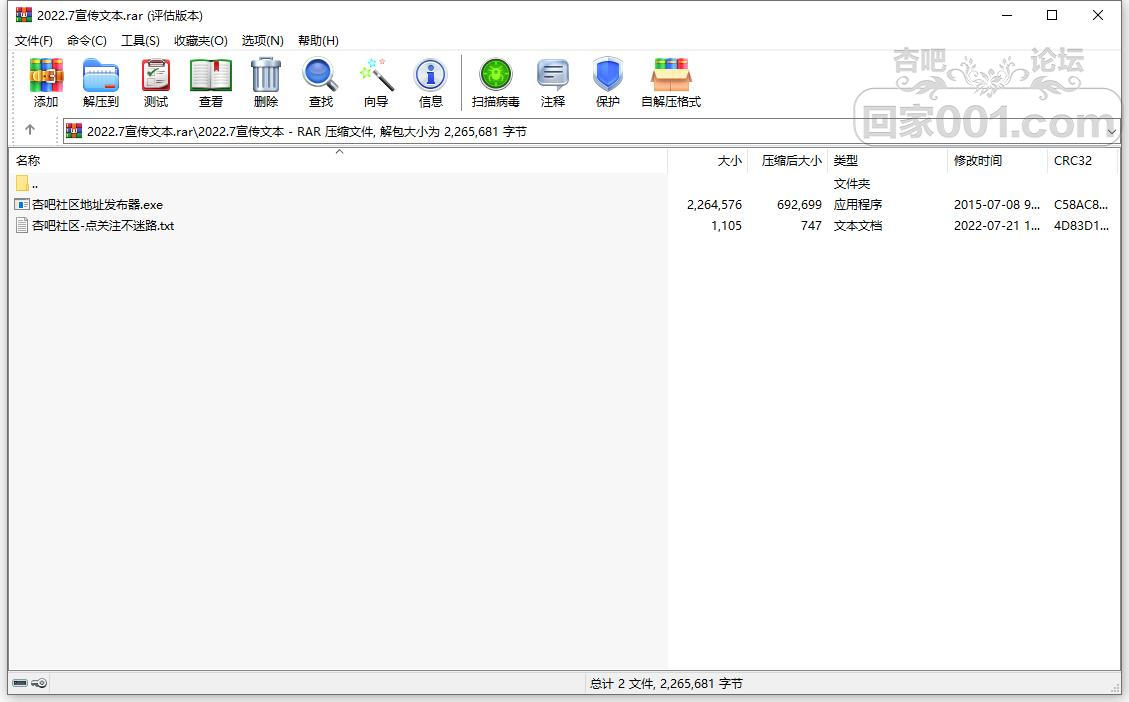Click the 文本文档 type cell
The image size is (1129, 702).
(x=858, y=225)
